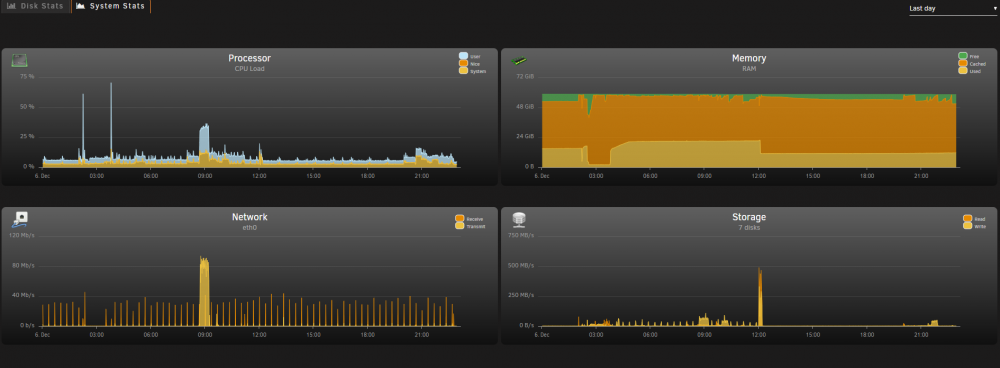Toggle the Read series in the Storage legend
This screenshot has width=1000, height=368.
click(974, 219)
